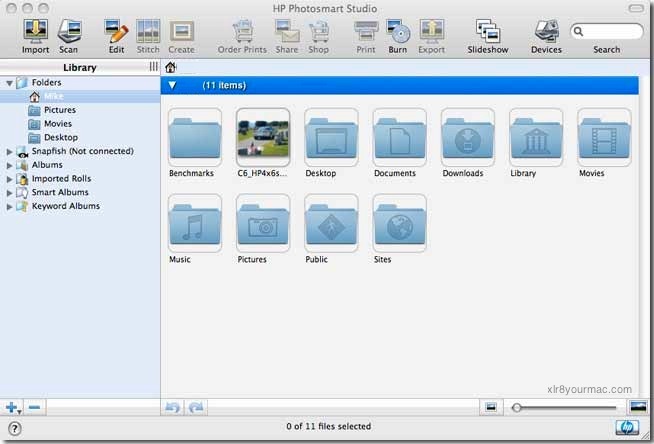This screenshot has height=444, width=654.
Task: Select Albums label in sidebar
Action: coord(47,165)
